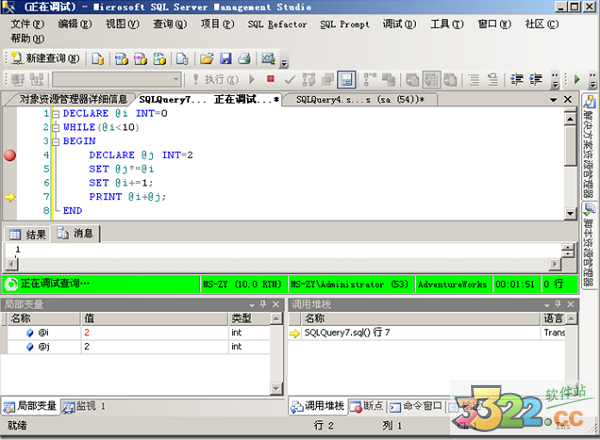Viewport: 600px width, 440px height.
Task: Select the @i variable row in Locals
Action: (44, 332)
